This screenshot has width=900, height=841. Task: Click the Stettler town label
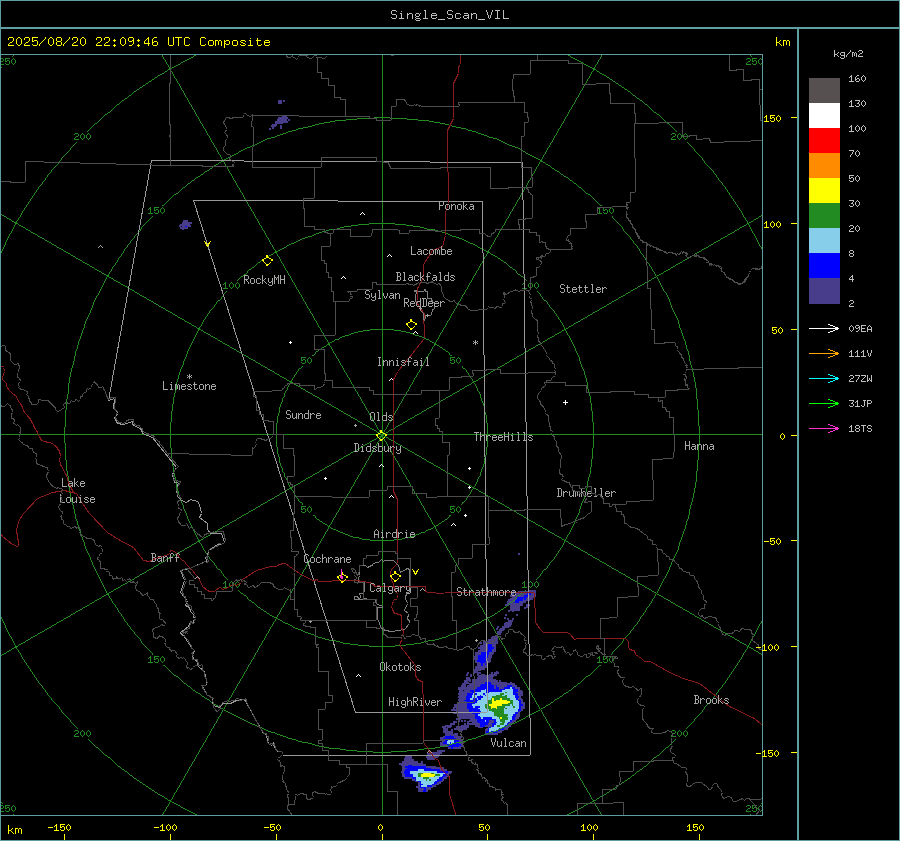pyautogui.click(x=583, y=289)
